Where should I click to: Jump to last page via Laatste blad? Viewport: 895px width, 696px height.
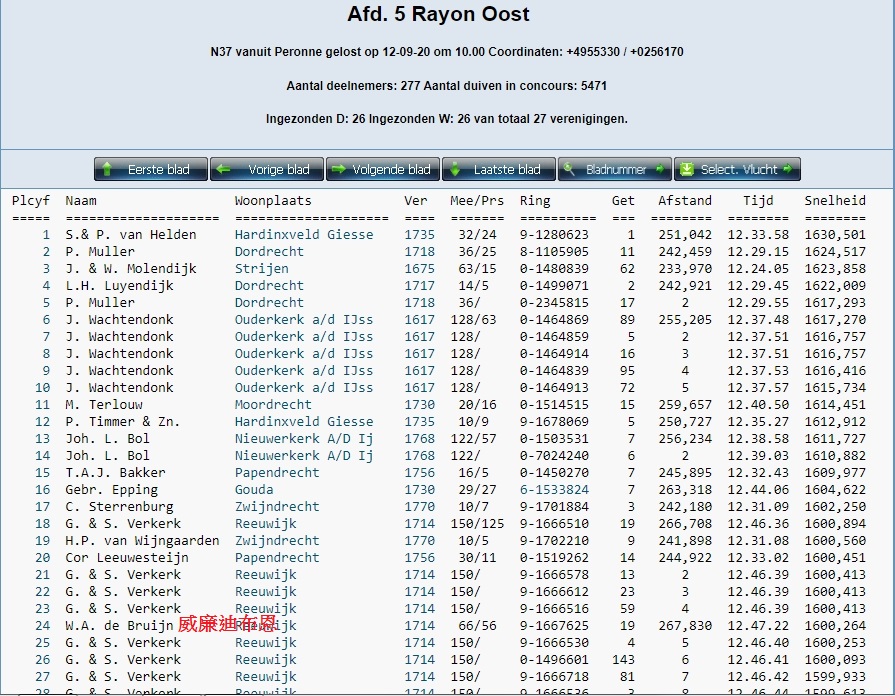(498, 169)
